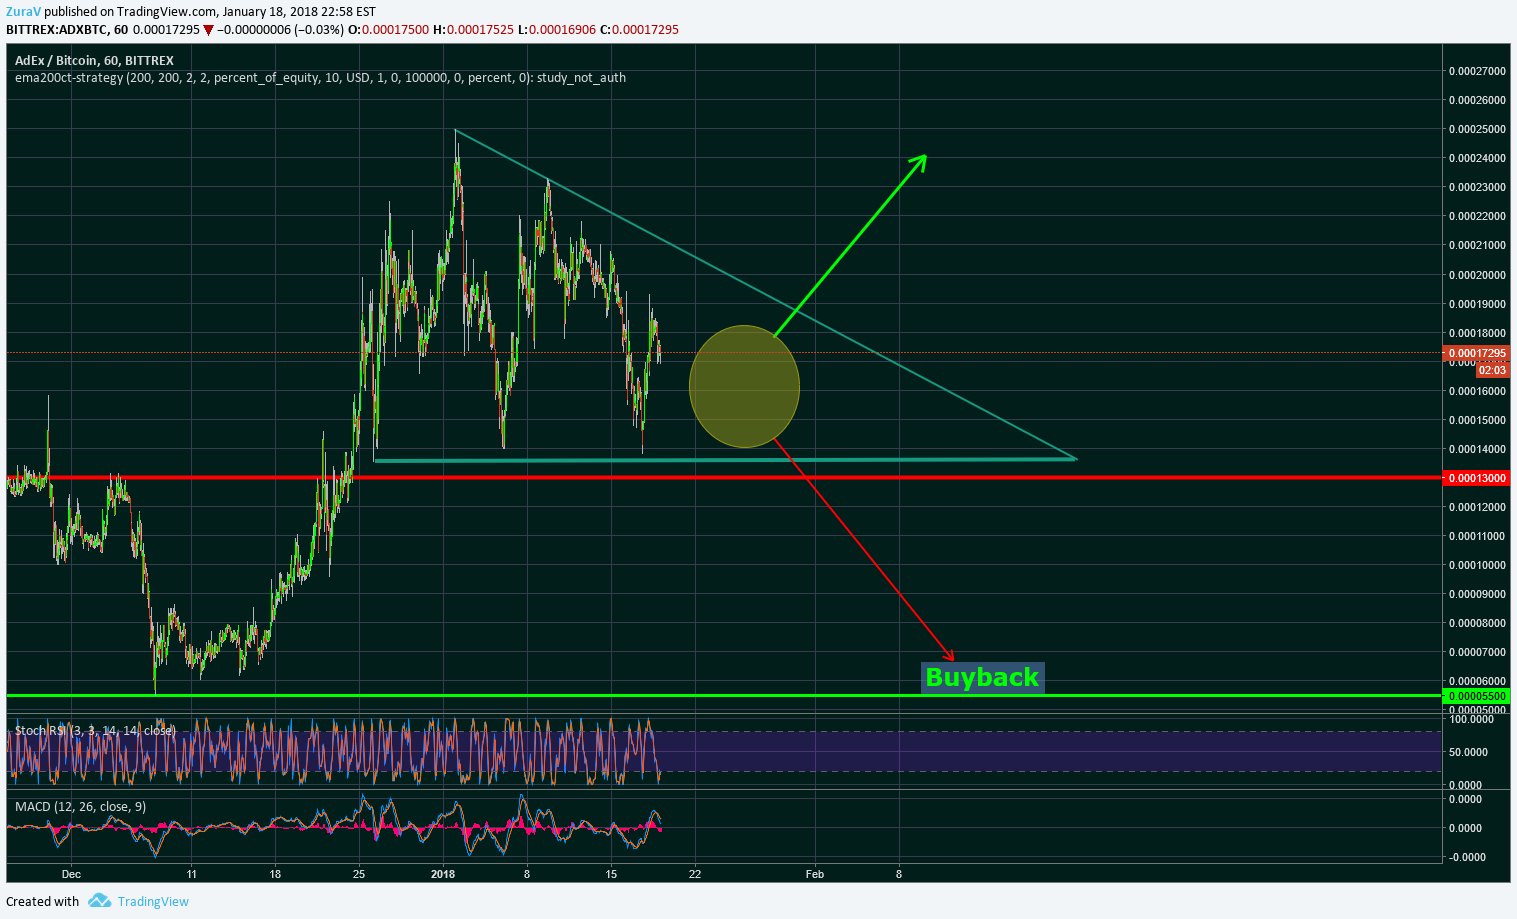This screenshot has width=1517, height=919.
Task: Open the TradingView link beside Created with
Action: 153,901
